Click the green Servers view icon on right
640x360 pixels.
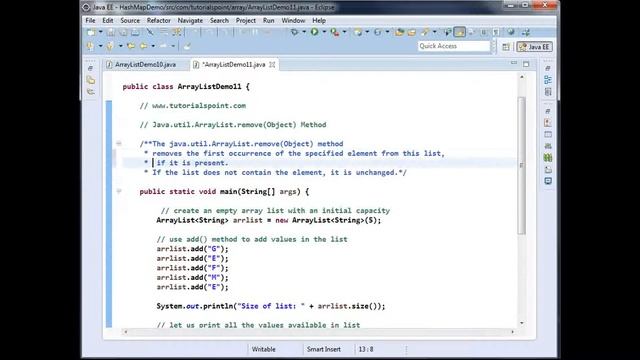pos(548,158)
